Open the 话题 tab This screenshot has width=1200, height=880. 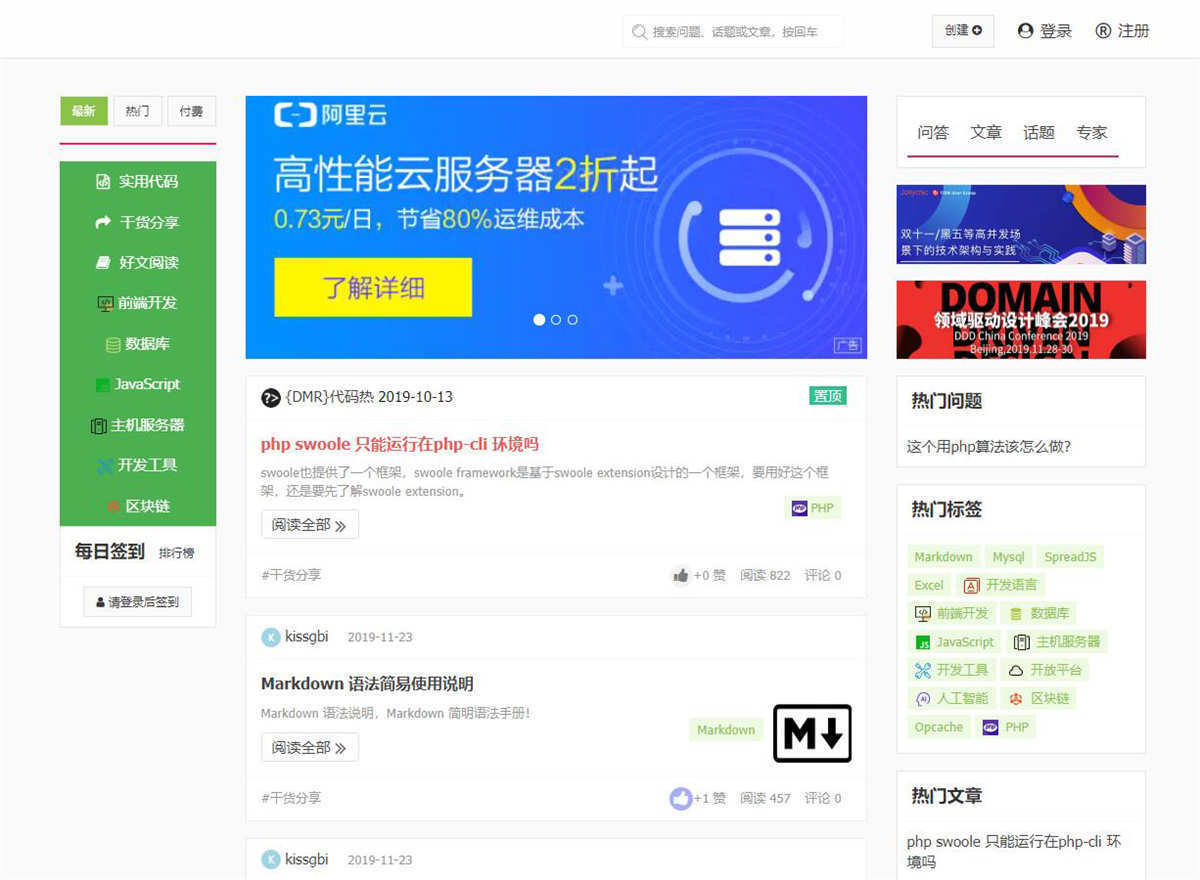(x=1039, y=131)
